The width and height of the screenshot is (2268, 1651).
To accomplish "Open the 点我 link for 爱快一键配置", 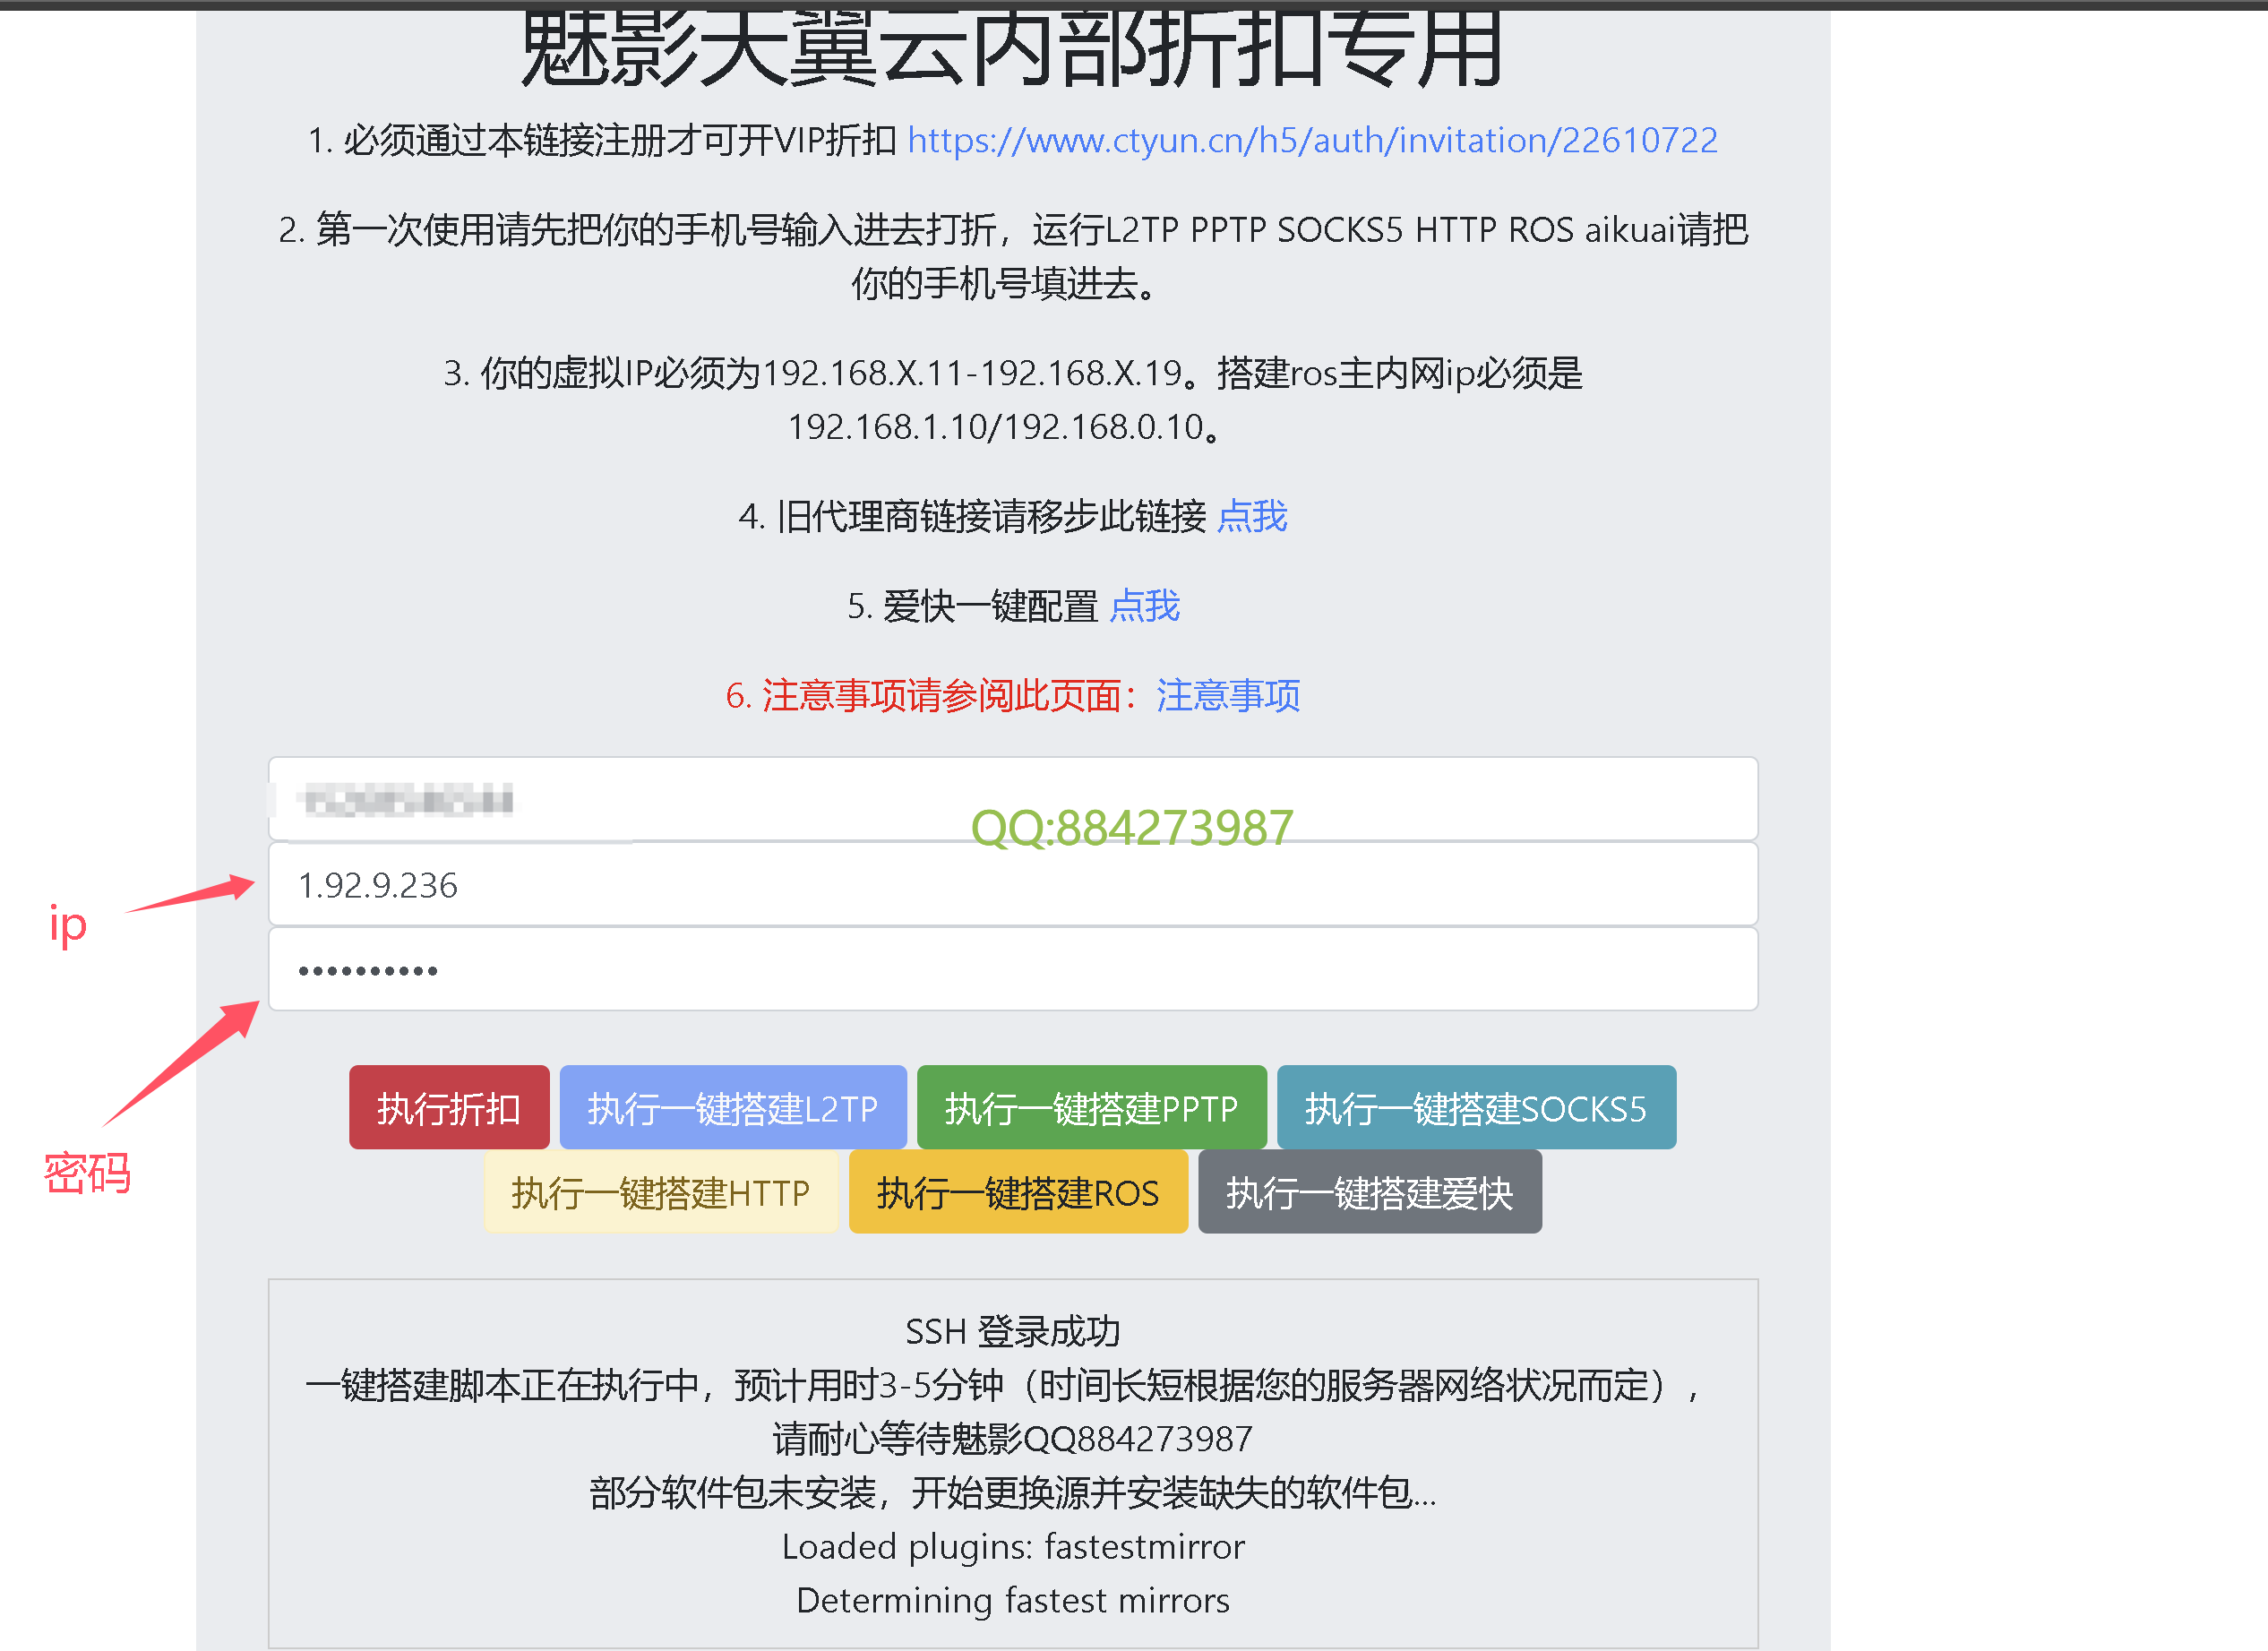I will click(x=1145, y=606).
